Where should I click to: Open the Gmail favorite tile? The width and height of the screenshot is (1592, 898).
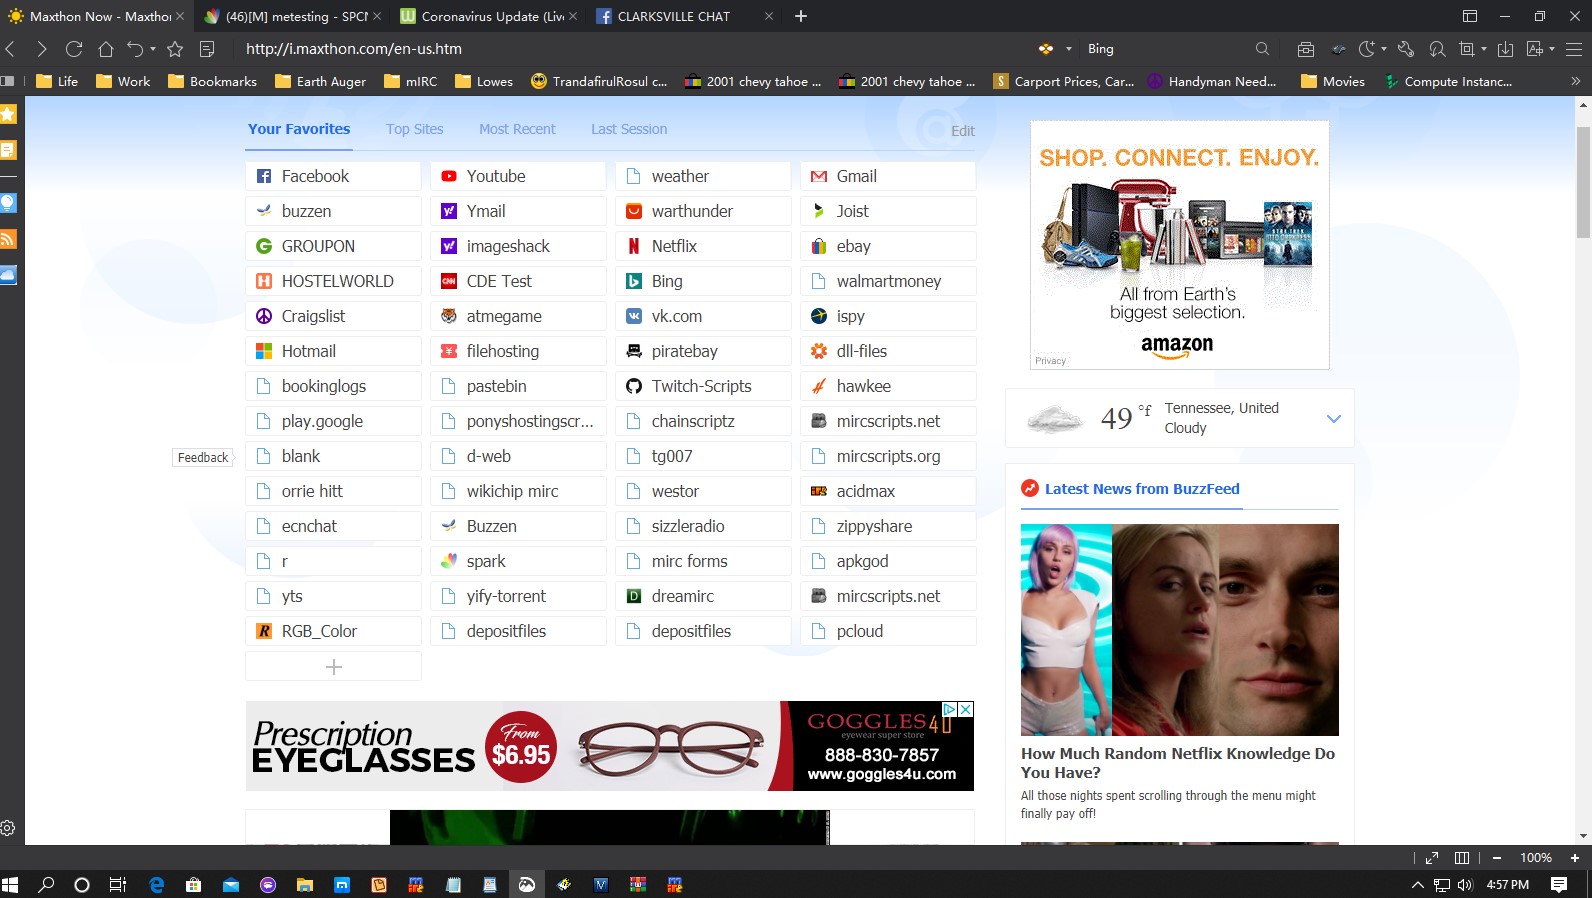pos(888,176)
